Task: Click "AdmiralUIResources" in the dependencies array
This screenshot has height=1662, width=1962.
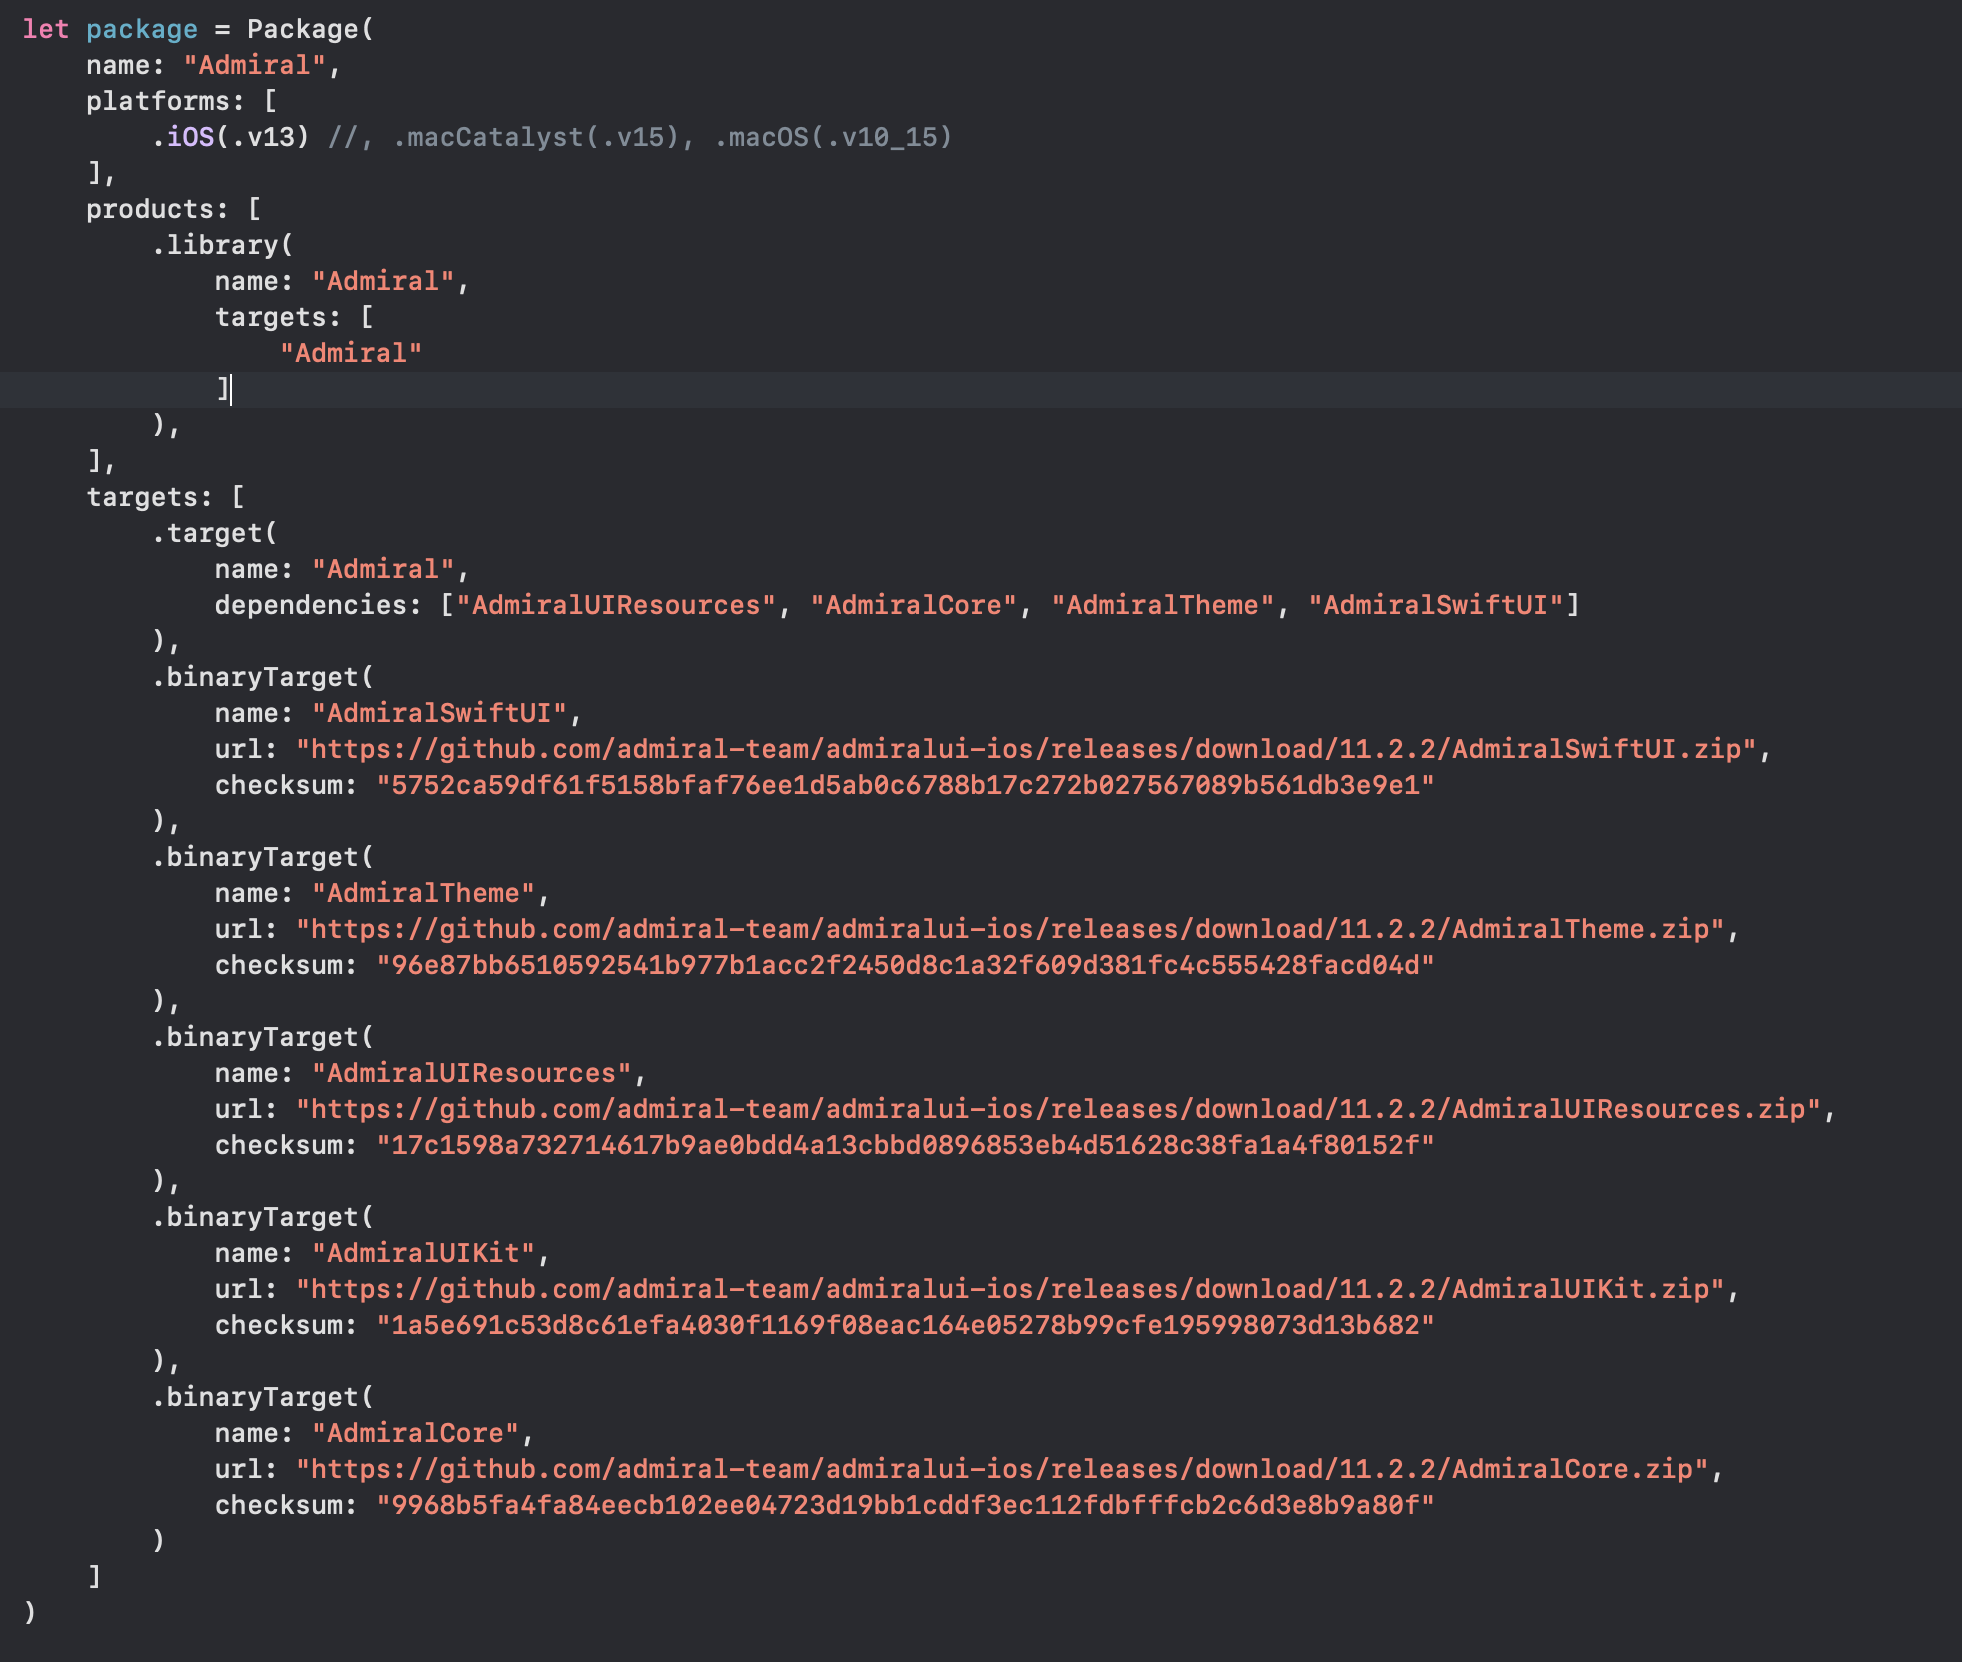Action: coord(616,605)
